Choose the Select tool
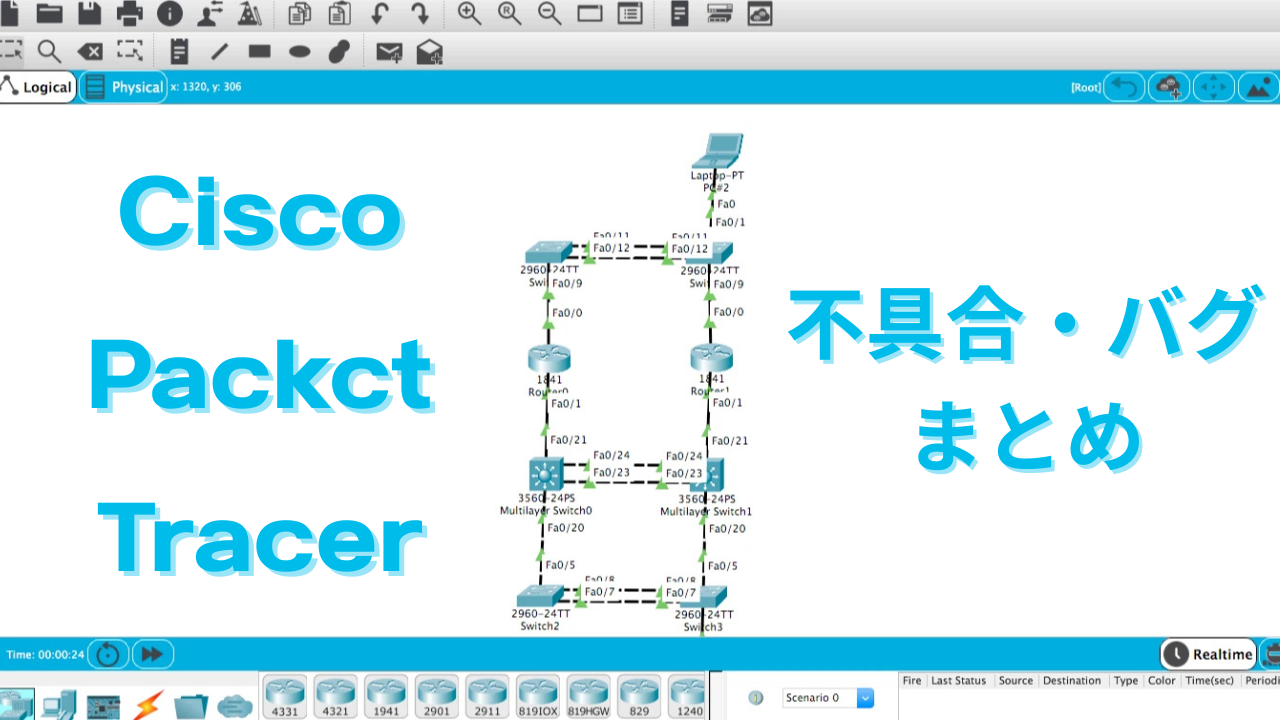This screenshot has width=1280, height=720. point(10,51)
